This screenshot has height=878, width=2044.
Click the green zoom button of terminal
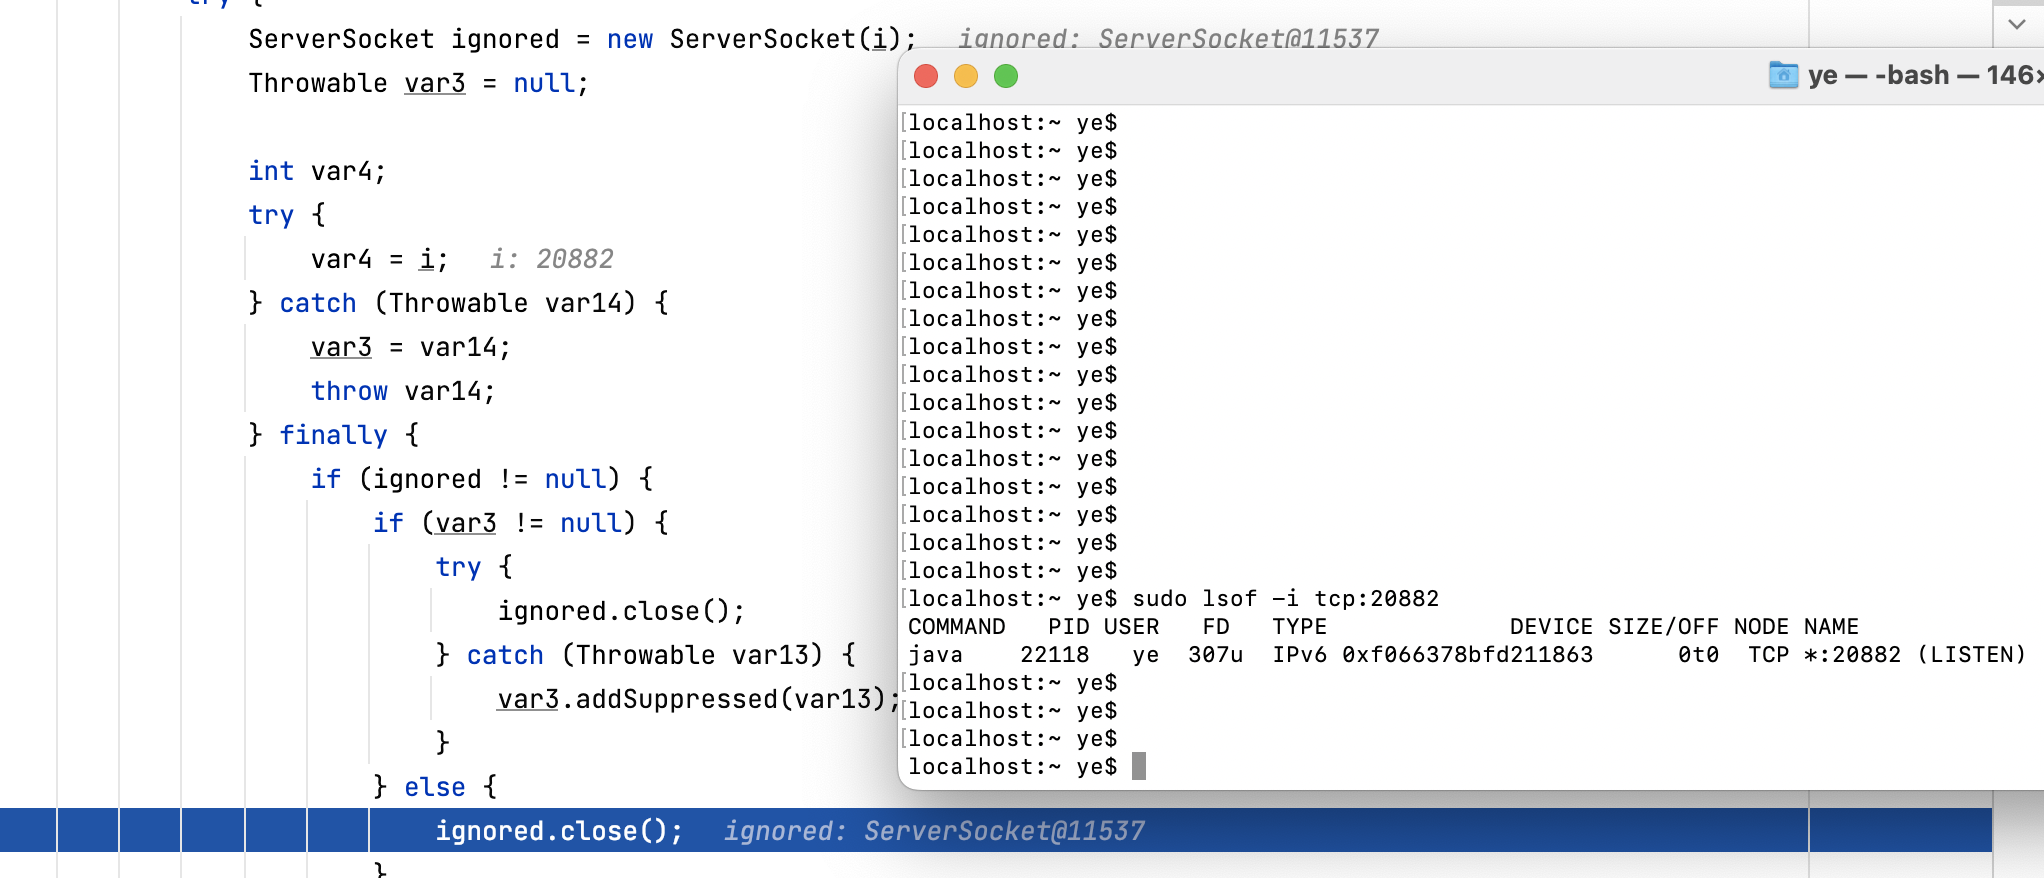click(1006, 76)
